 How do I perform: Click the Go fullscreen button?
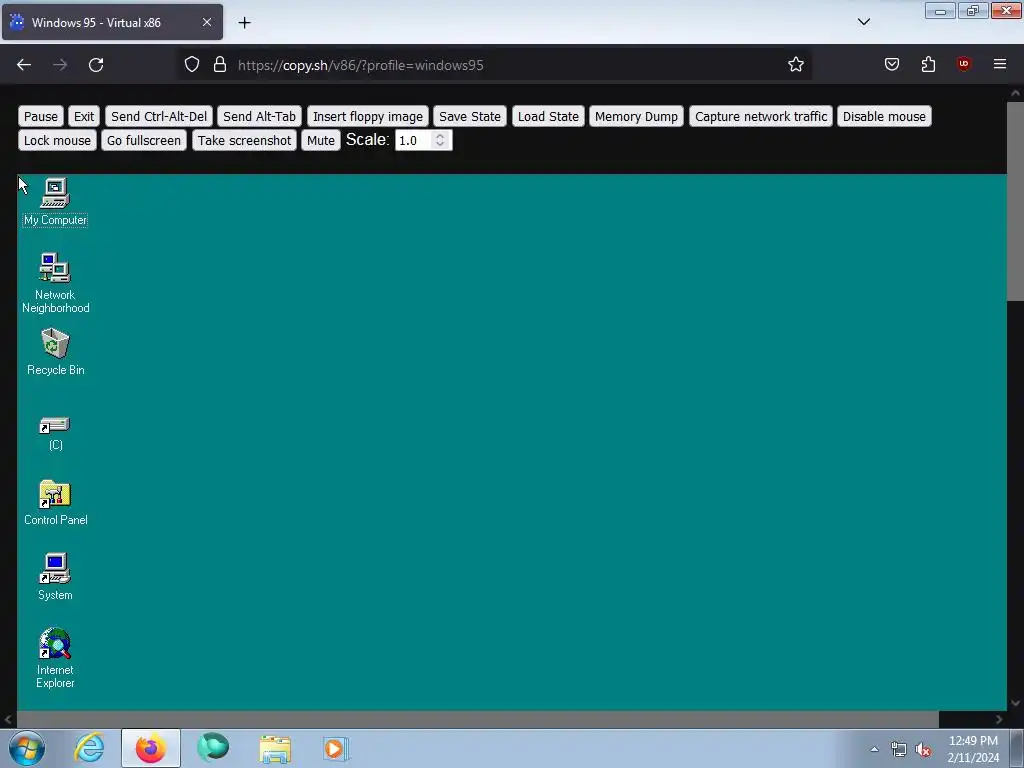pyautogui.click(x=144, y=140)
